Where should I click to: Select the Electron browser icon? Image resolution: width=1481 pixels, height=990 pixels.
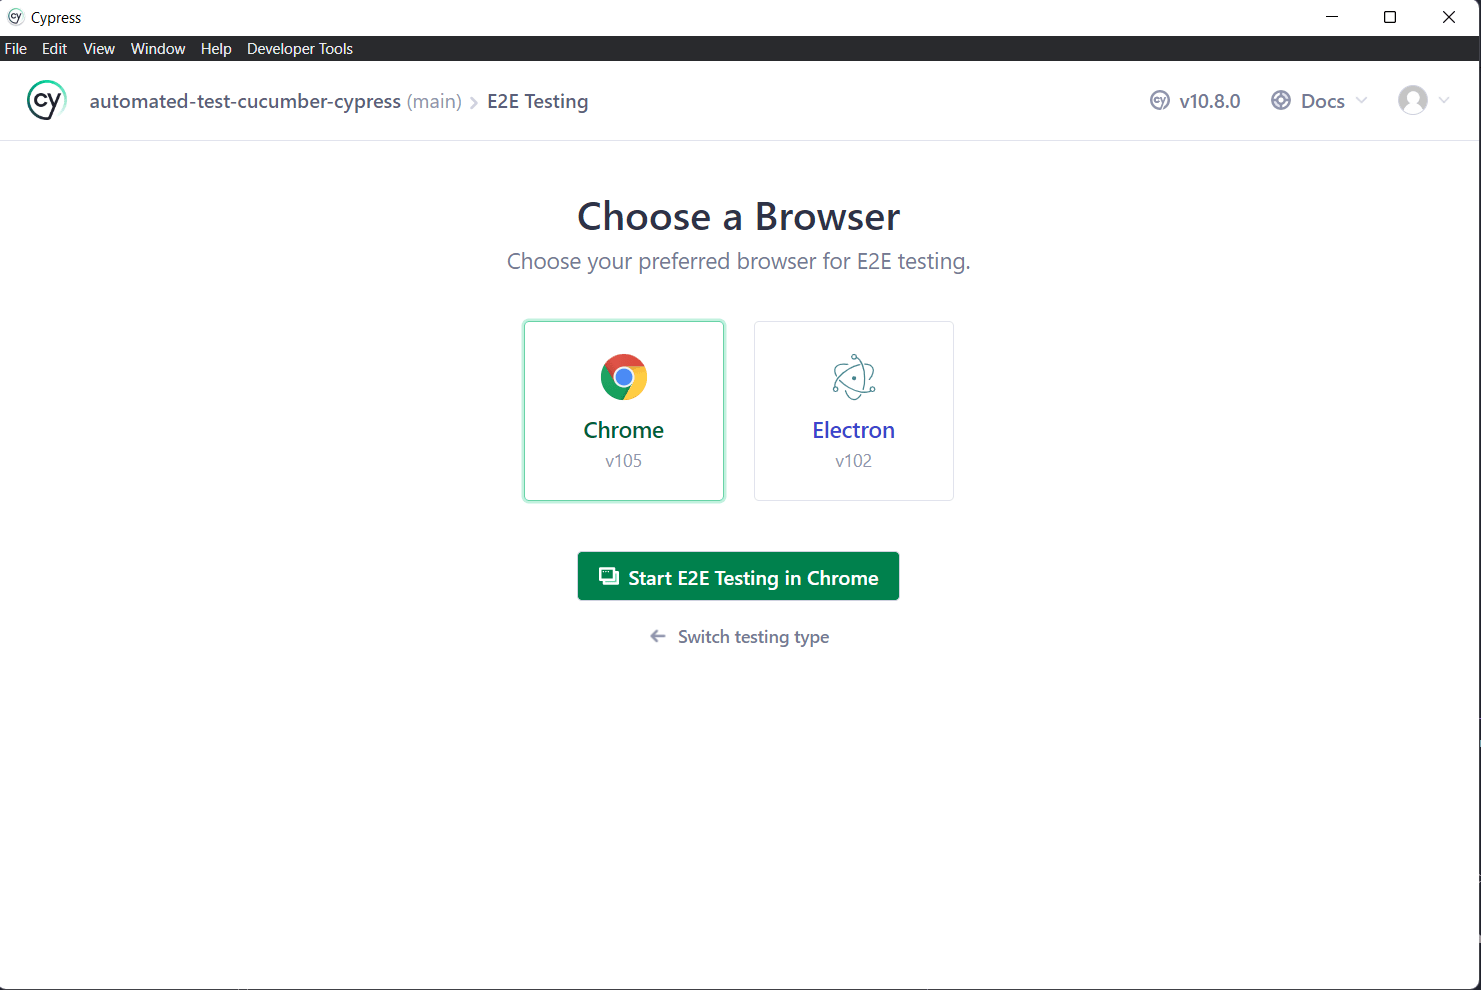point(853,377)
